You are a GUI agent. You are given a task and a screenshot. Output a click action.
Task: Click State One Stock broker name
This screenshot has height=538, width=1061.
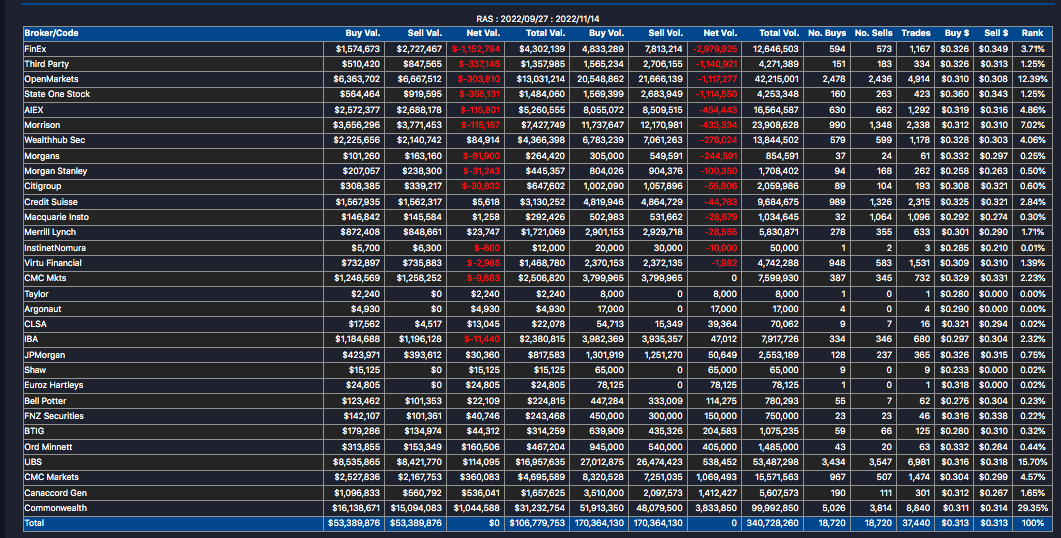(57, 94)
